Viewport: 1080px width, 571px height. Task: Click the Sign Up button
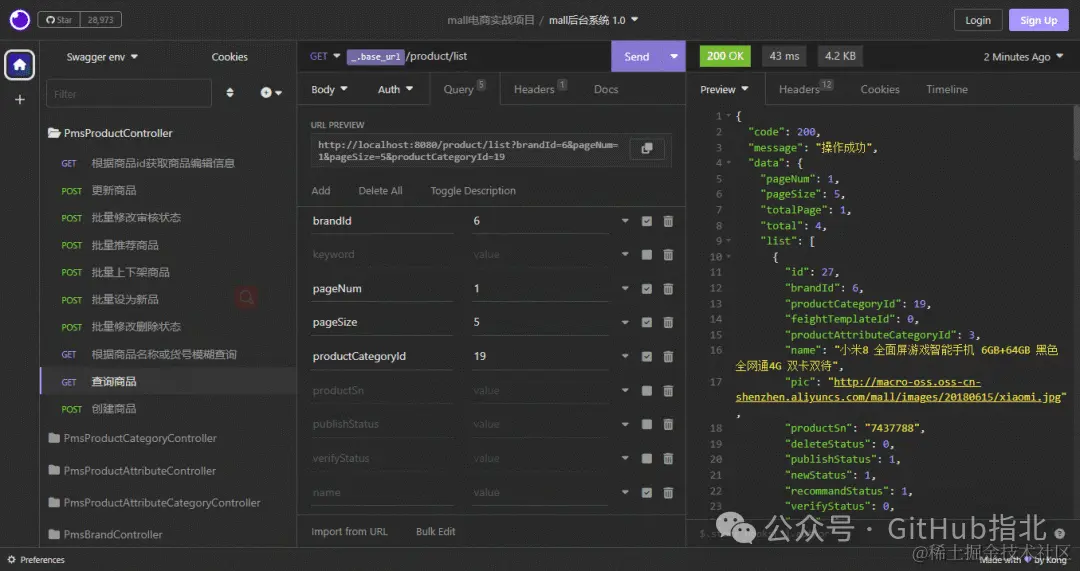tap(1039, 20)
